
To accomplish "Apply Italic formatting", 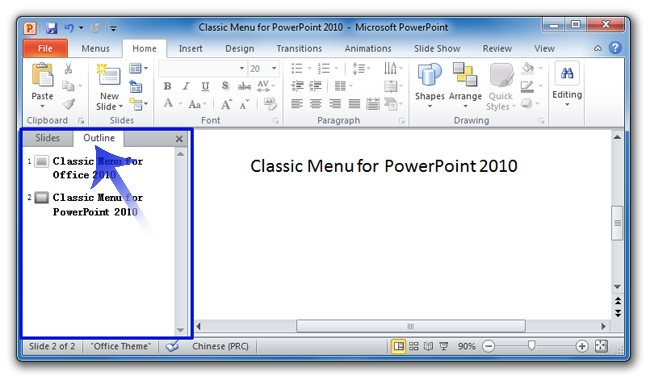I will (186, 86).
